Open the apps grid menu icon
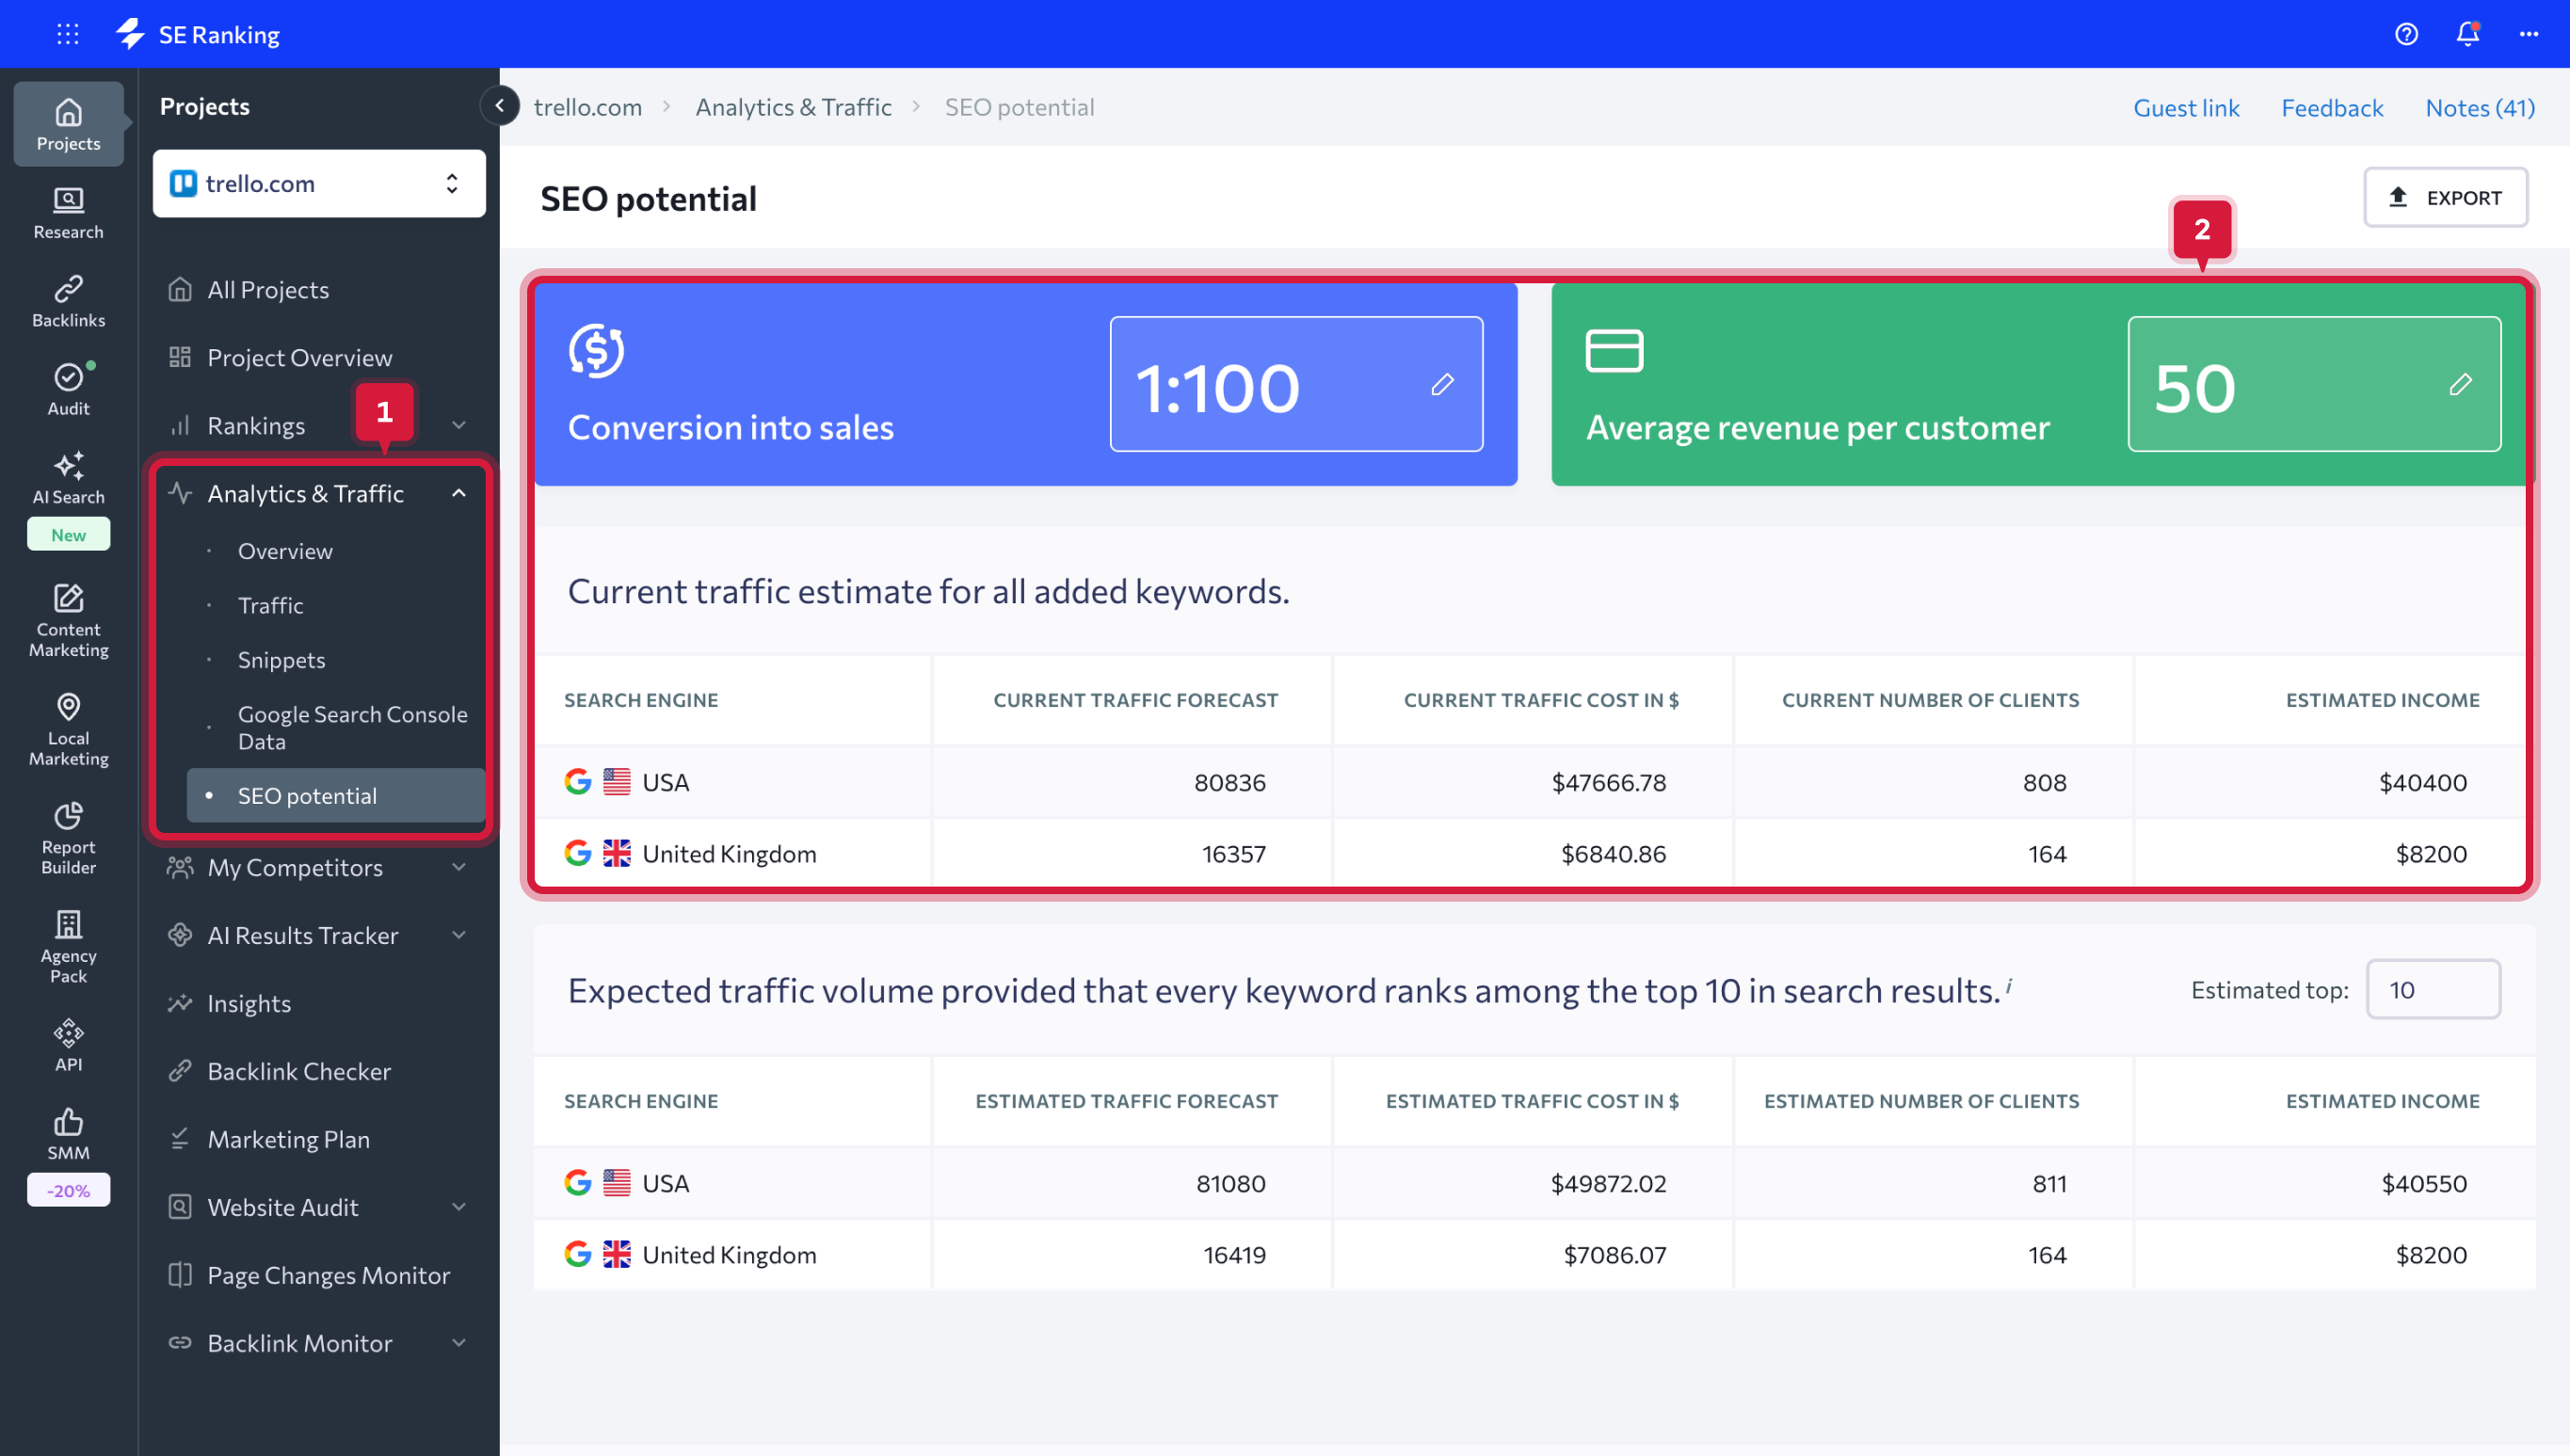The height and width of the screenshot is (1456, 2570). coord(68,34)
